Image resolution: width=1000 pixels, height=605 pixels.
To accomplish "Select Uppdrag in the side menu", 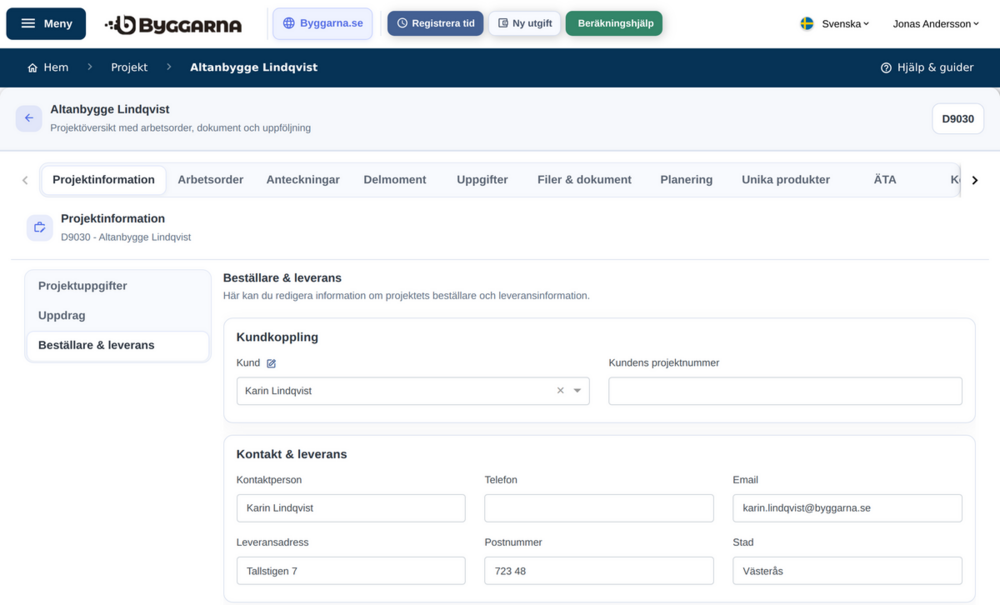I will [x=118, y=316].
